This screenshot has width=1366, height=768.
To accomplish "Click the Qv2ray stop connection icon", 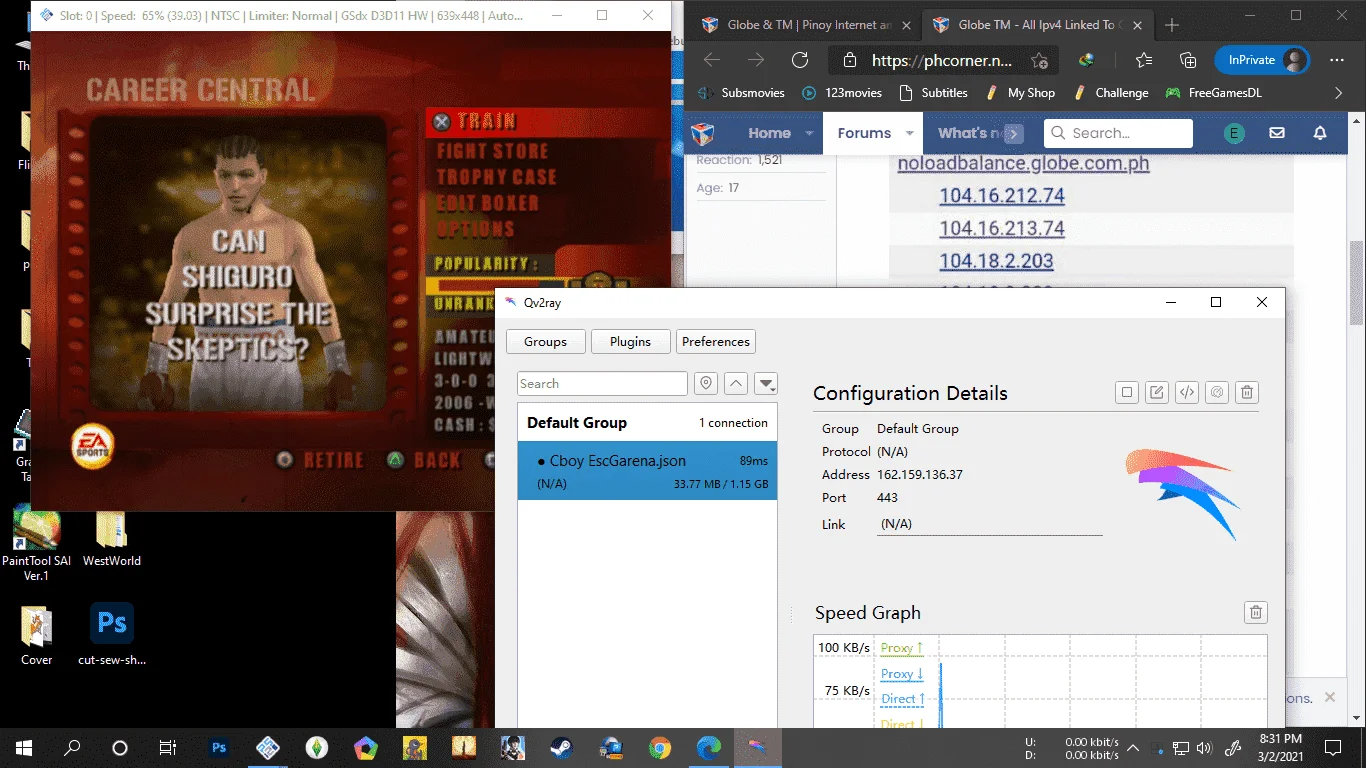I will coord(1127,392).
